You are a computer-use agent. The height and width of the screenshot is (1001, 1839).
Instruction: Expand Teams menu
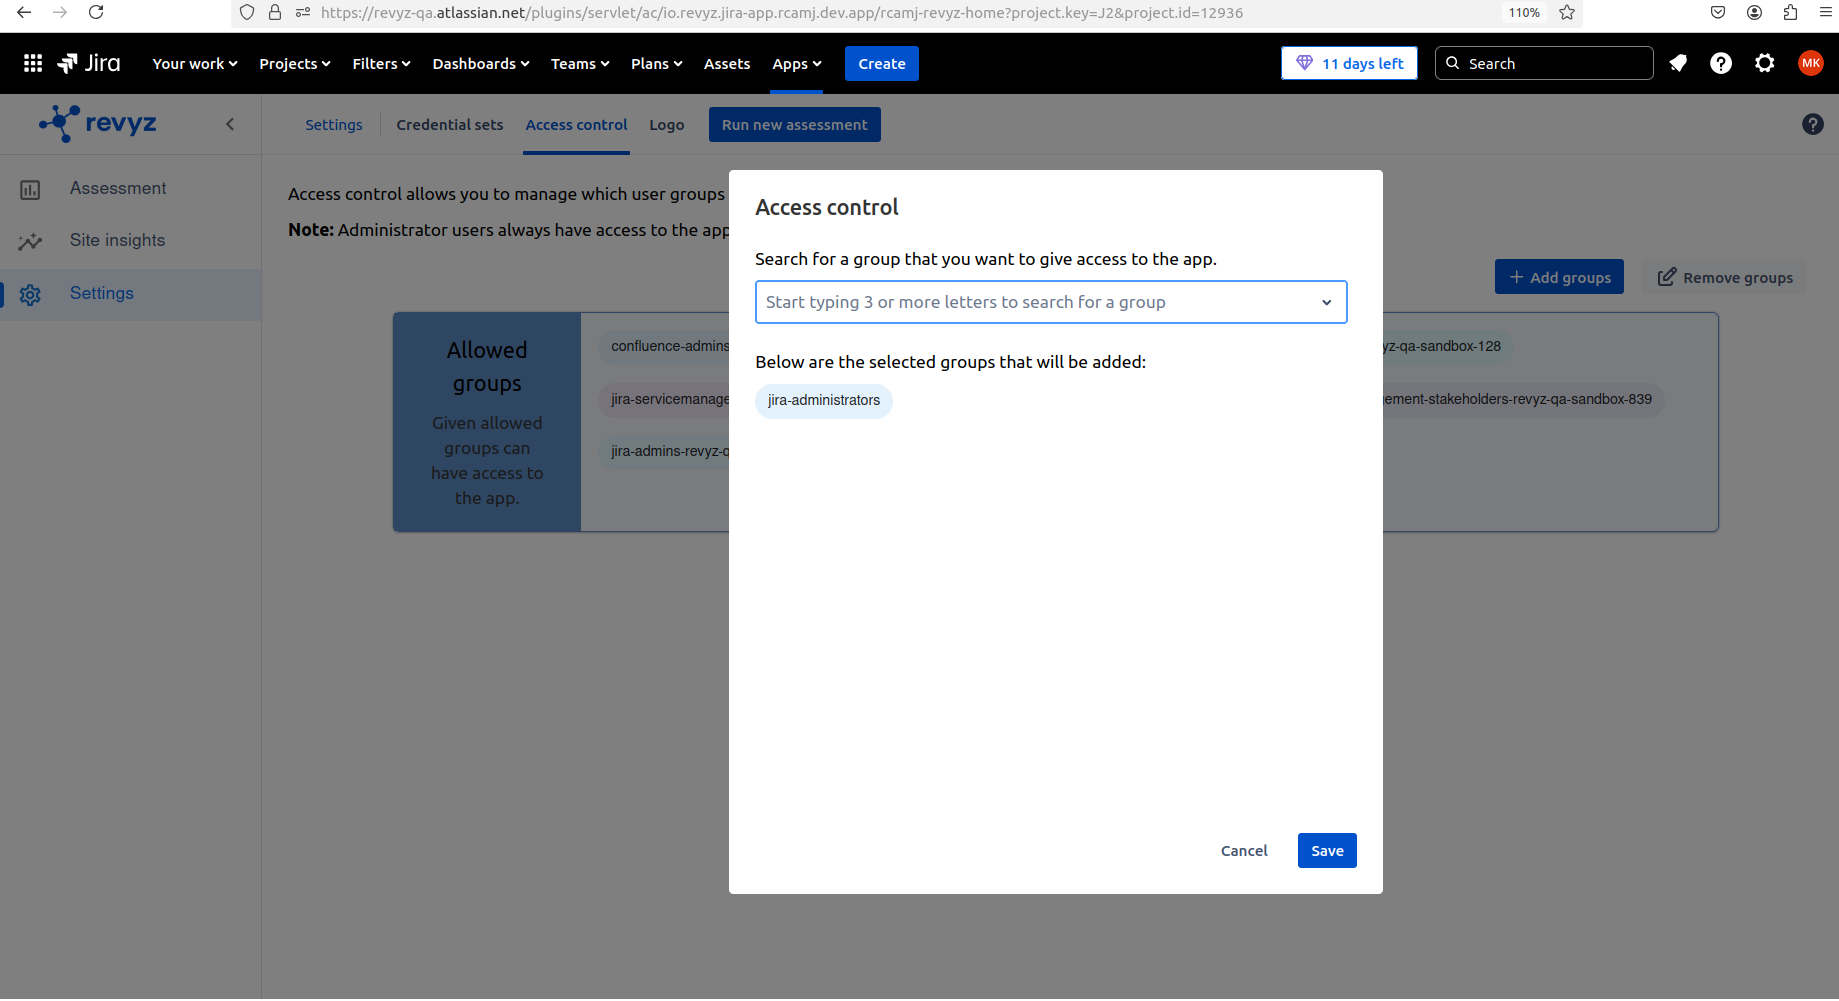[580, 63]
